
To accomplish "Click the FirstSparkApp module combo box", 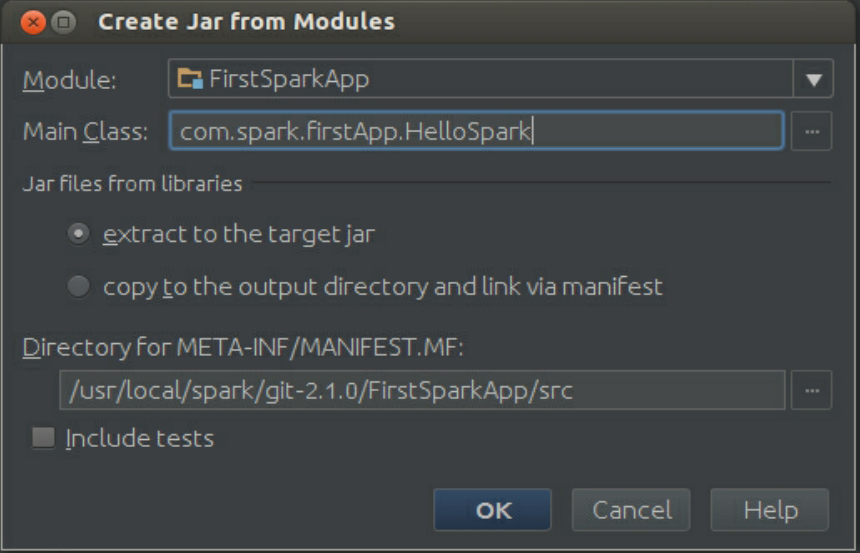I will pos(480,80).
